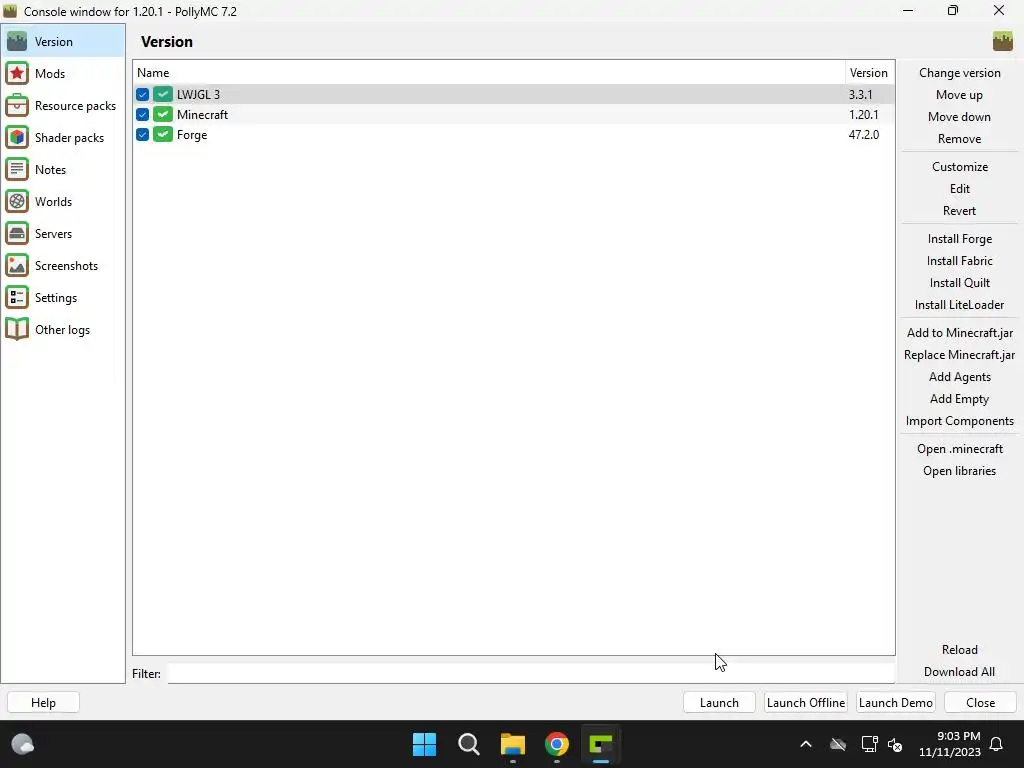The image size is (1024, 768).
Task: Remove the selected component
Action: pos(959,138)
